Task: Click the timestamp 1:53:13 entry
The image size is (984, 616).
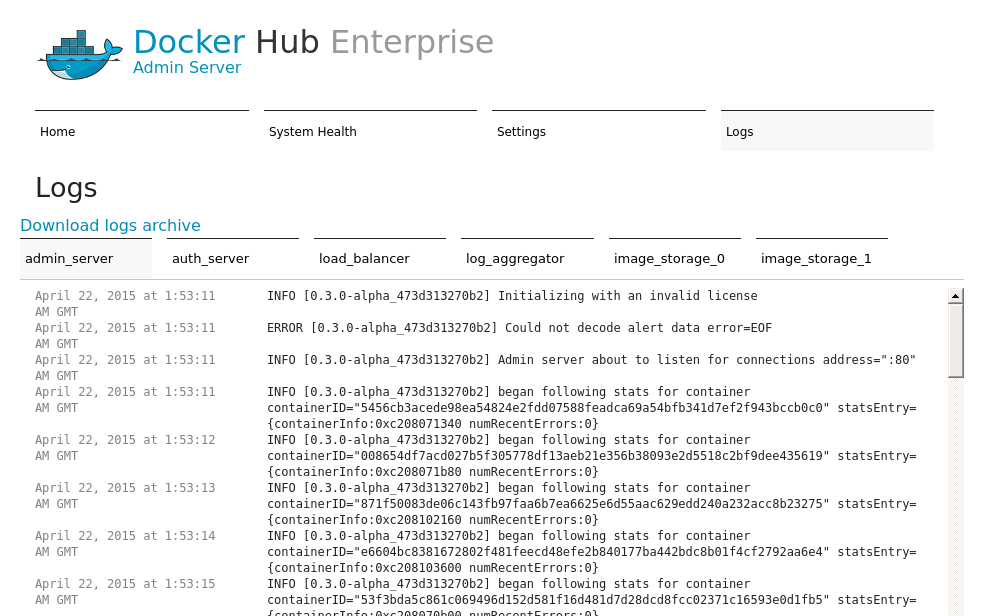Action: click(125, 496)
